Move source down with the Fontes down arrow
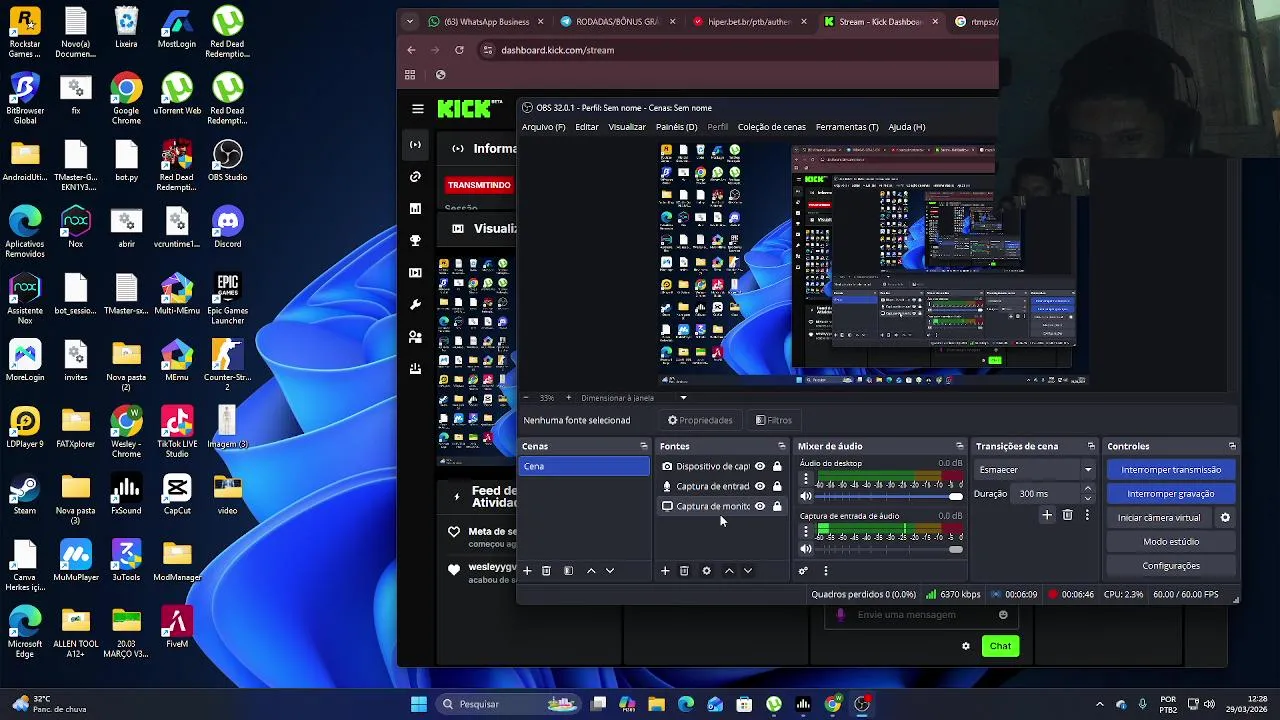The image size is (1280, 720). pyautogui.click(x=748, y=571)
